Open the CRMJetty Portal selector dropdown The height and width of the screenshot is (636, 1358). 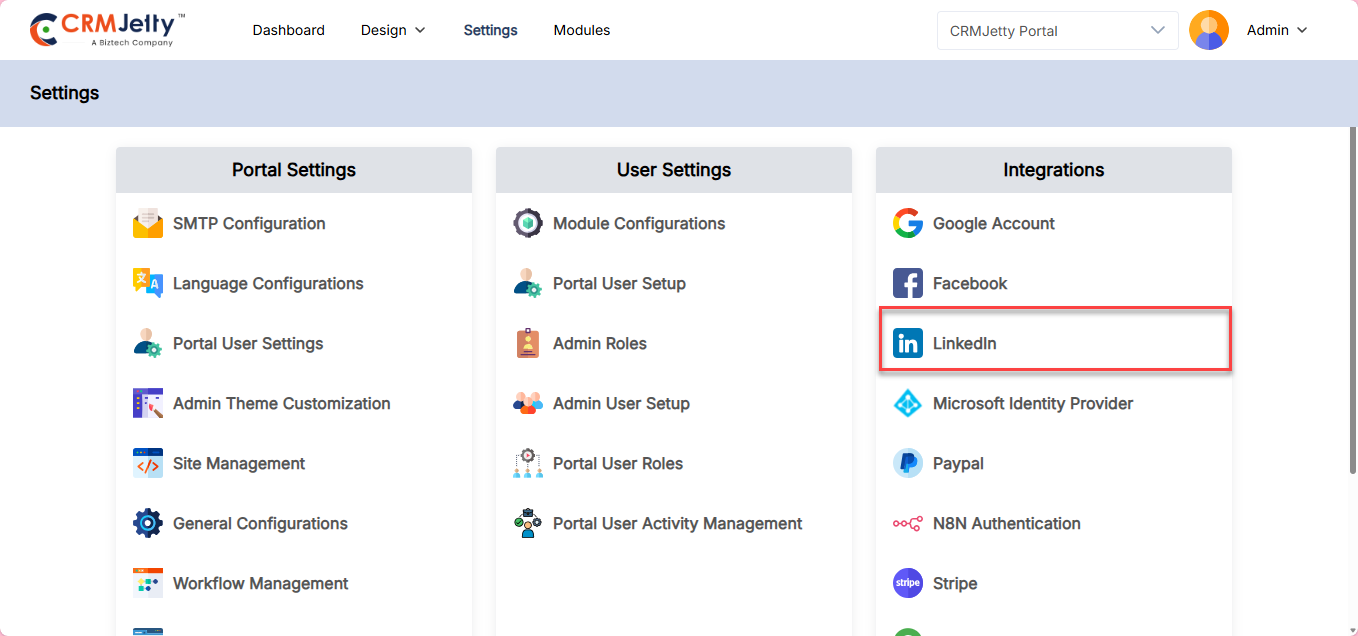[x=1056, y=30]
